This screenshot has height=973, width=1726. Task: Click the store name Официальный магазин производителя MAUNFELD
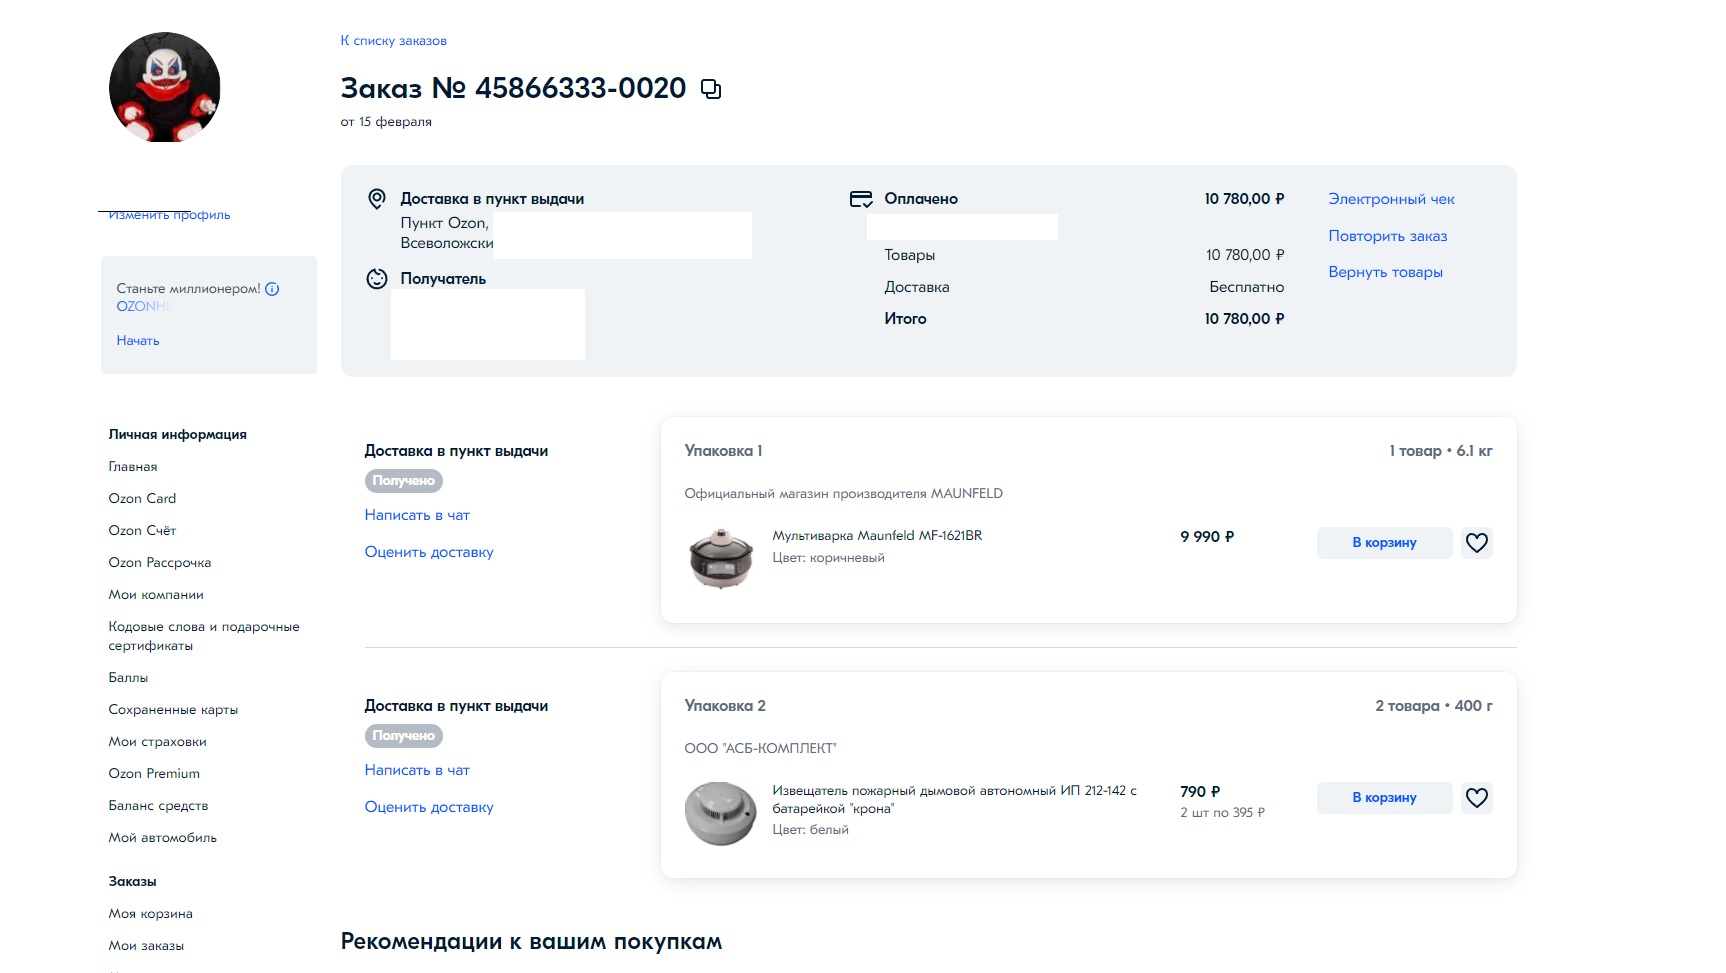843,494
